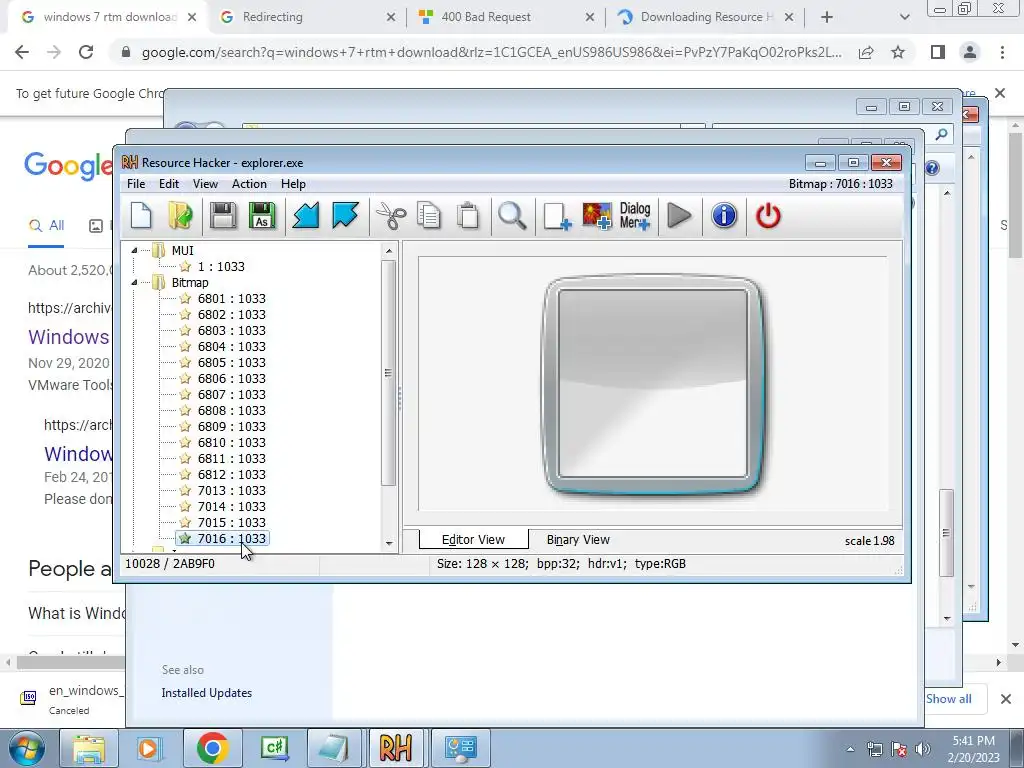Open the Action menu
The image size is (1024, 768).
(249, 184)
